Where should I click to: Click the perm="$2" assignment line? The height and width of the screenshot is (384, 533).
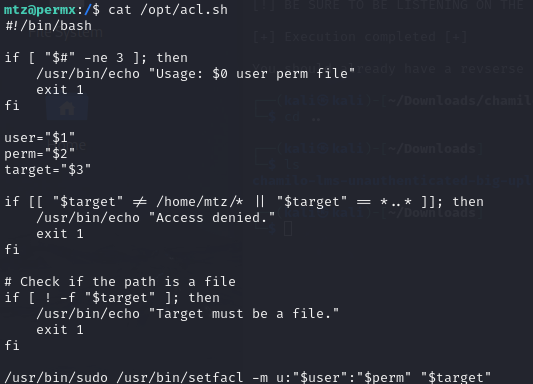[x=40, y=154]
